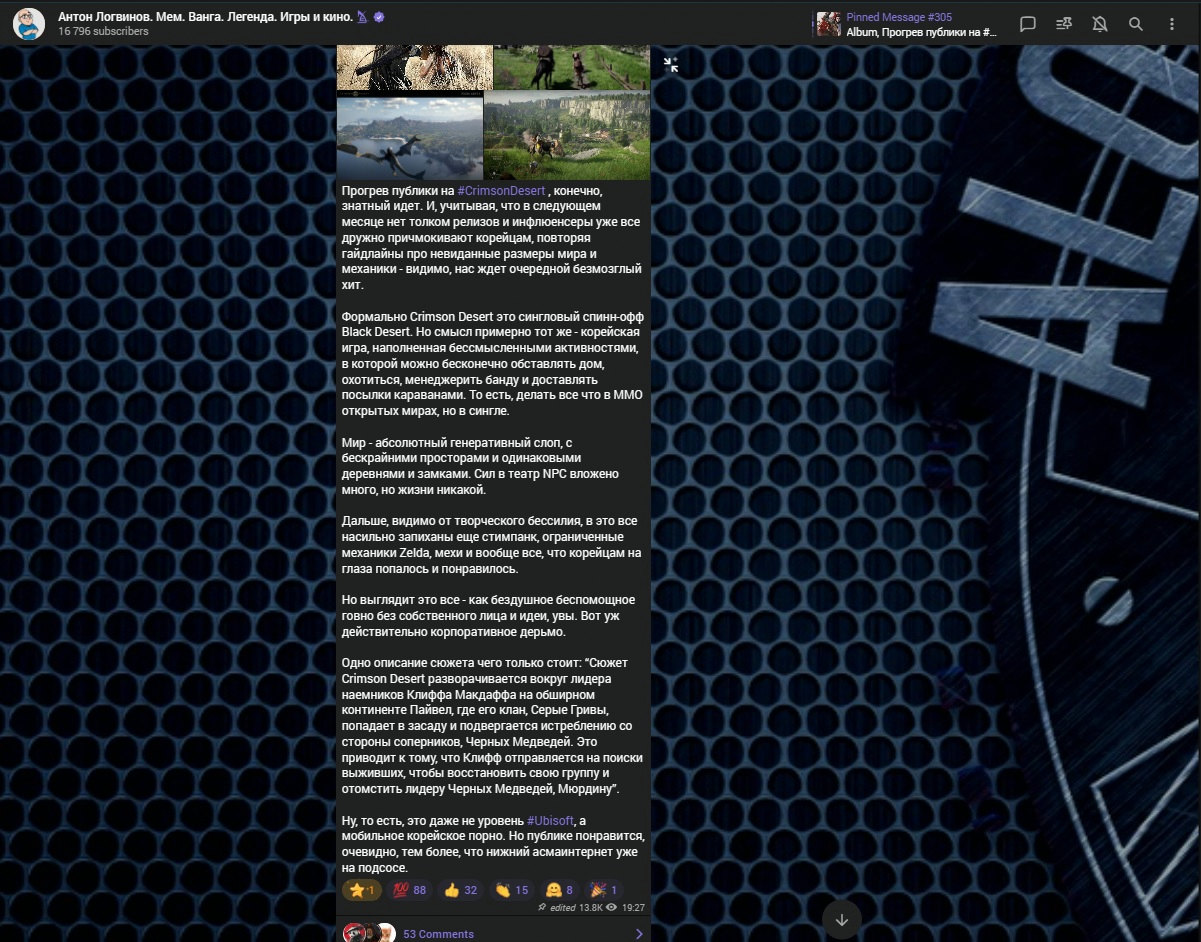Collapse the album with the shrink icon
The height and width of the screenshot is (942, 1201).
pos(671,65)
